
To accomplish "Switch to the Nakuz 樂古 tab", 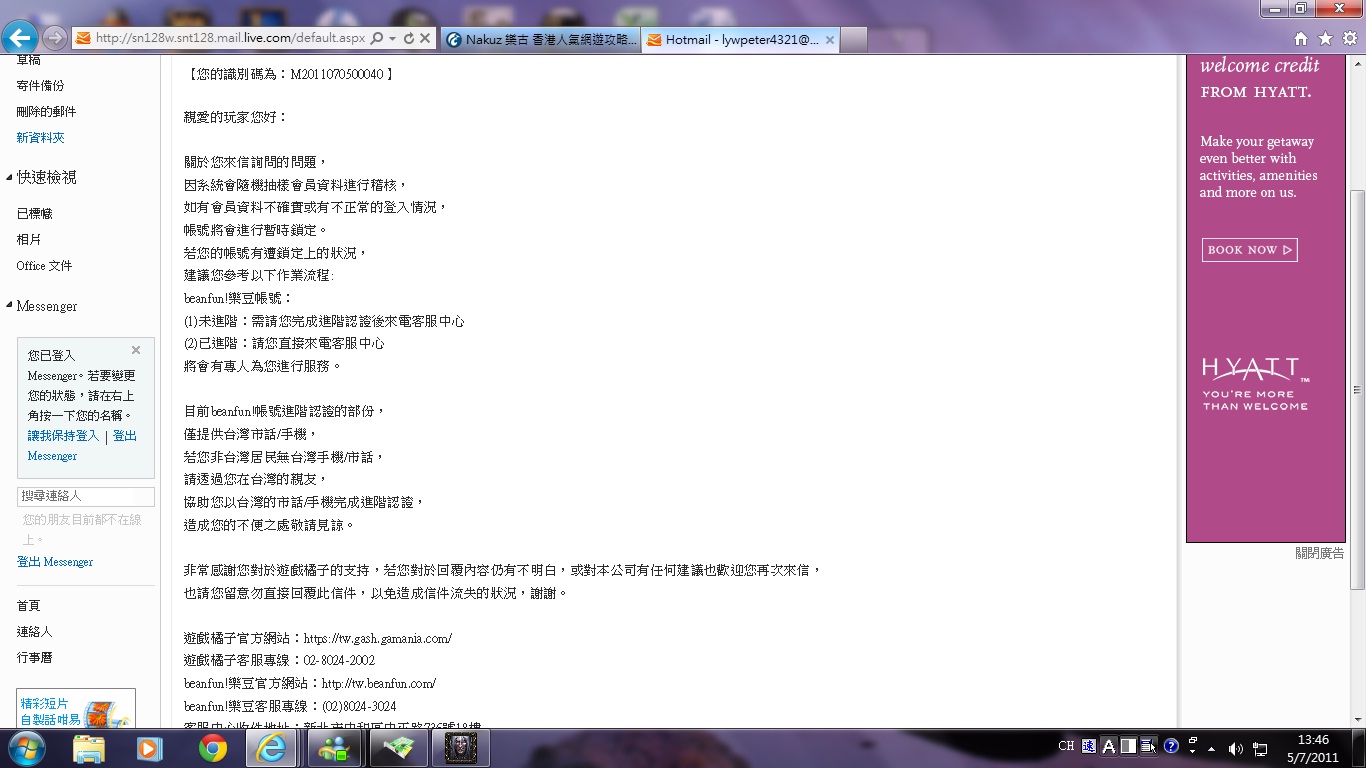I will (x=540, y=39).
